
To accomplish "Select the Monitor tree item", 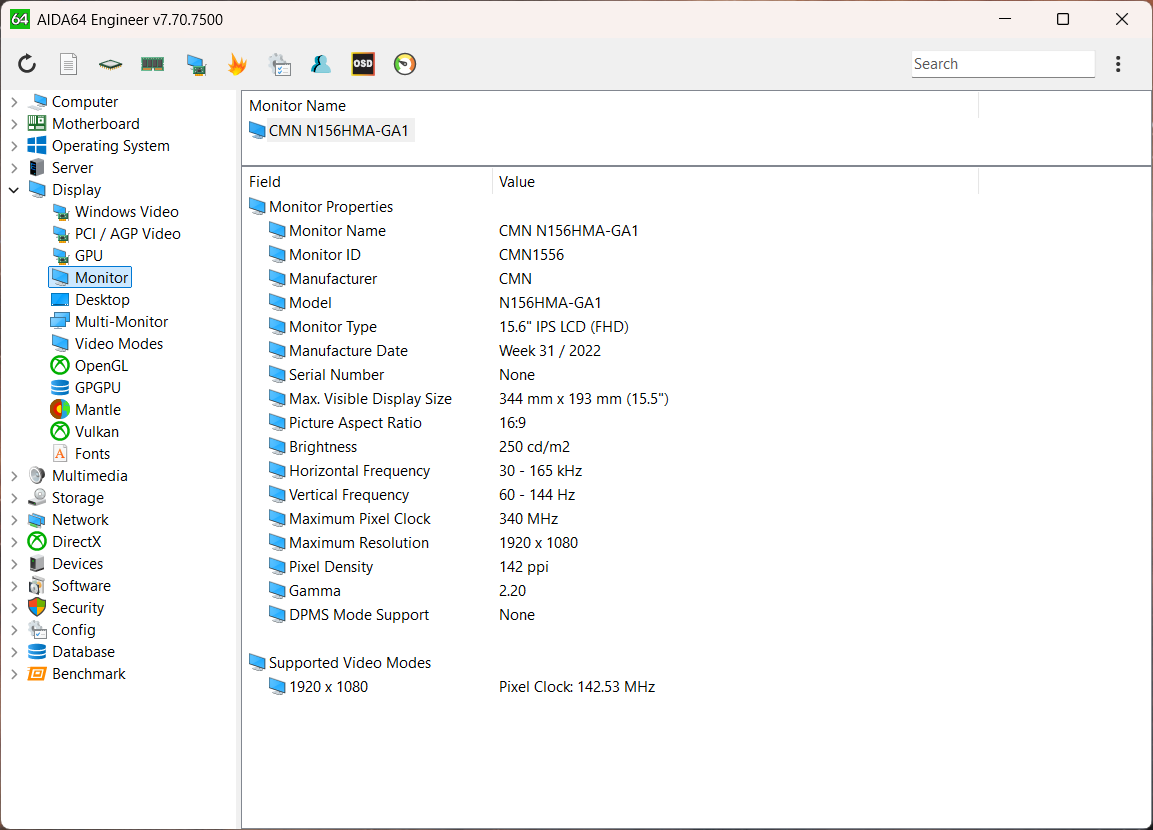I will coord(90,278).
